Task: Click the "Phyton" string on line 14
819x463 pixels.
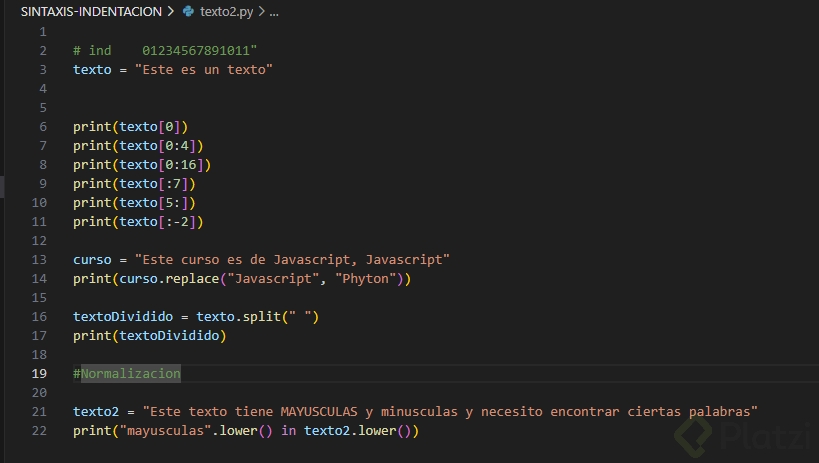Action: click(366, 279)
